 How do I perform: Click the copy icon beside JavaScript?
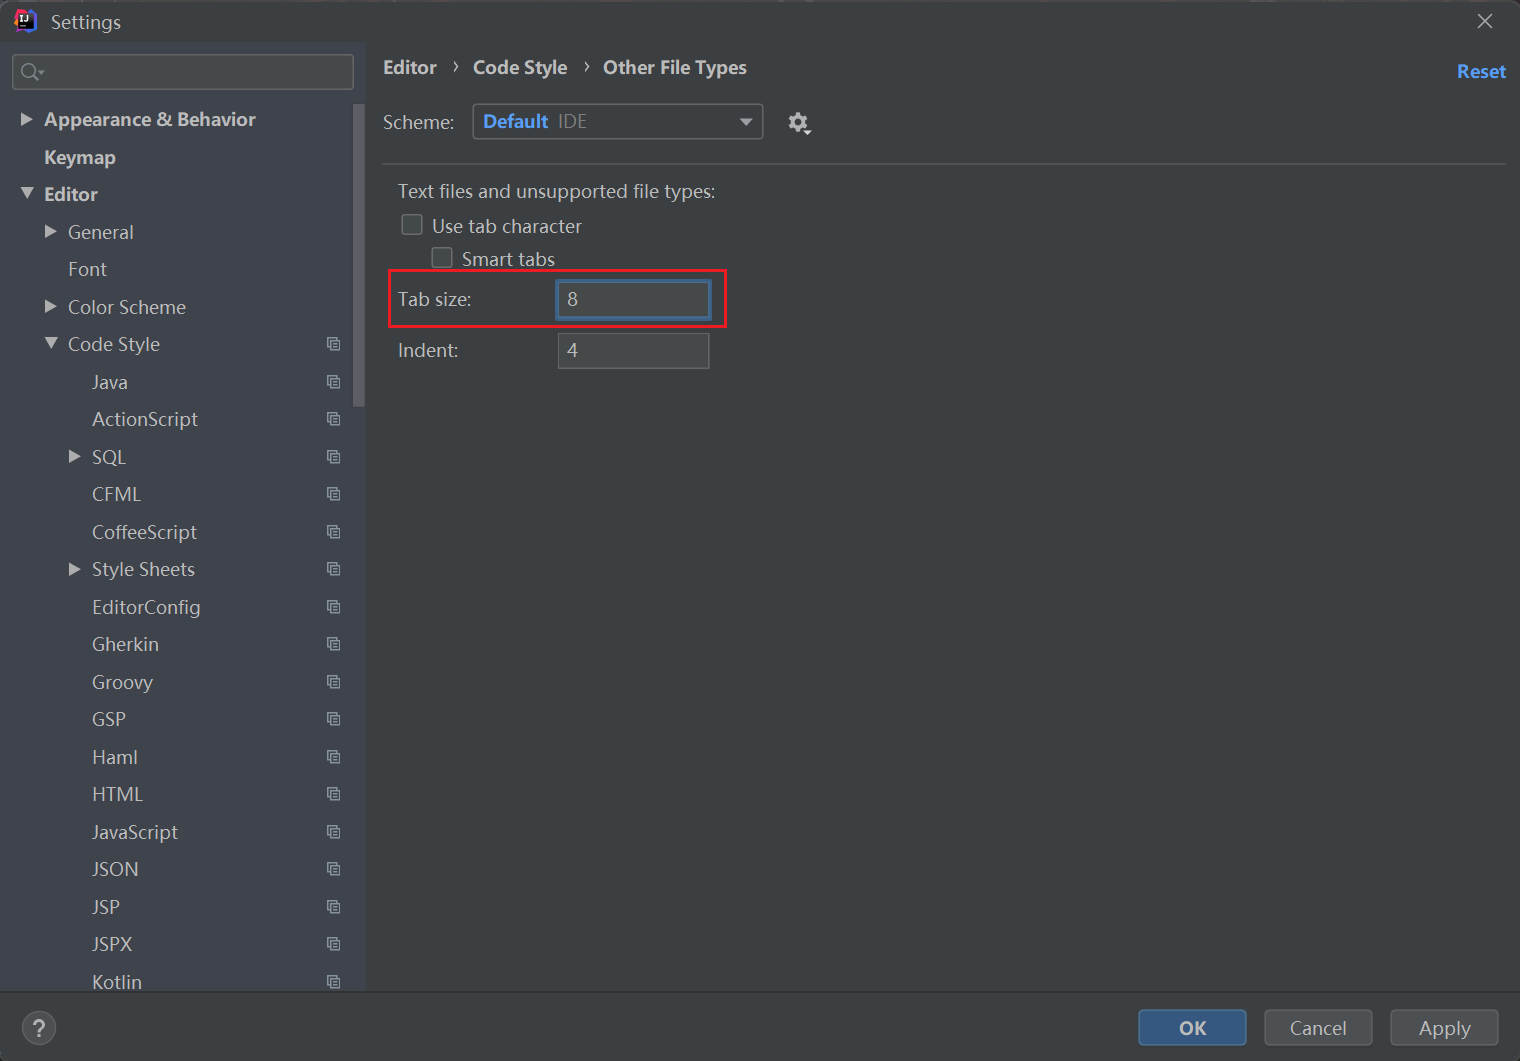[x=334, y=832]
